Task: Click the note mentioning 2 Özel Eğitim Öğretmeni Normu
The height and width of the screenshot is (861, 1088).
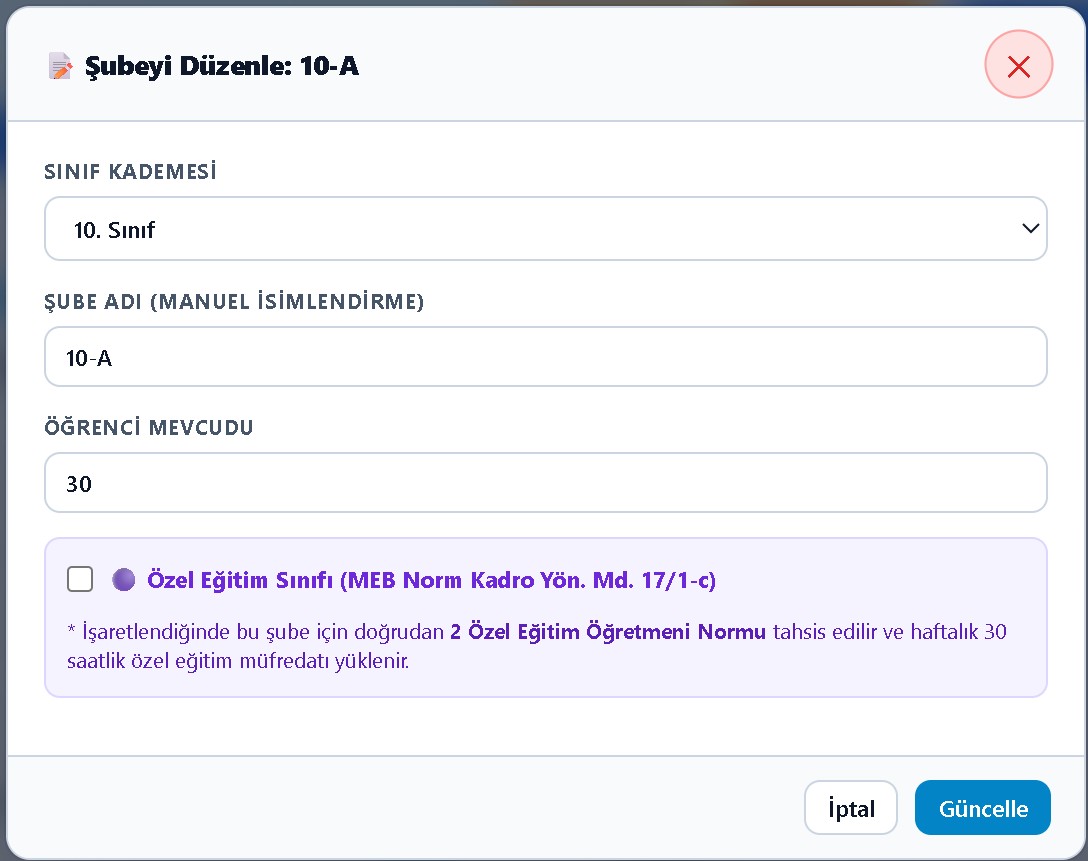Action: point(536,646)
